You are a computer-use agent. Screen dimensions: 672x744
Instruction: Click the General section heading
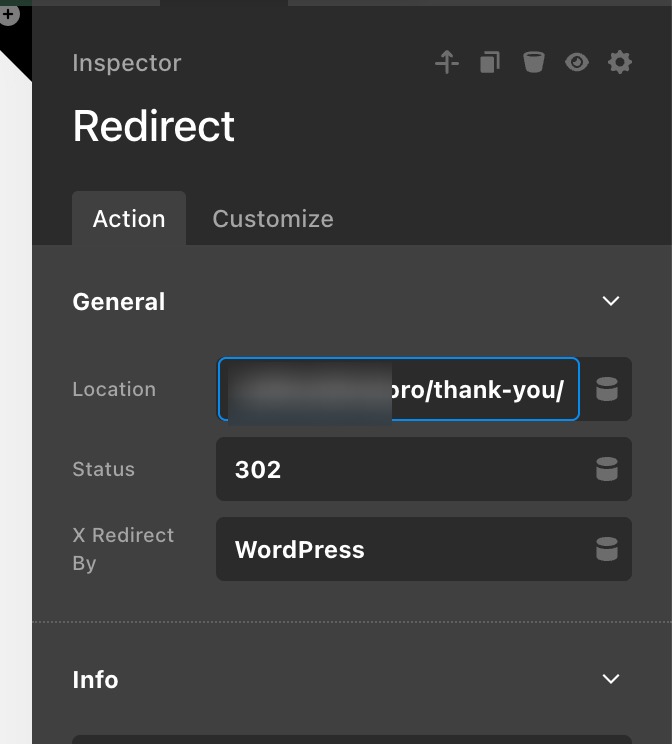119,302
